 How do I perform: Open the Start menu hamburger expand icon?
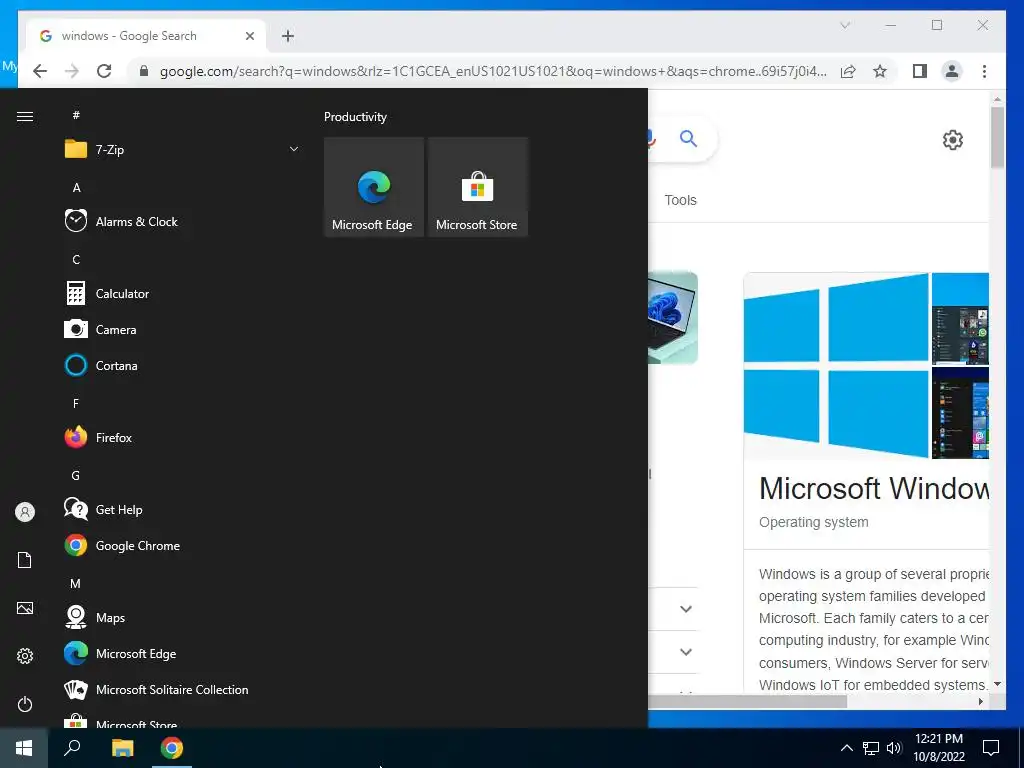click(x=25, y=116)
